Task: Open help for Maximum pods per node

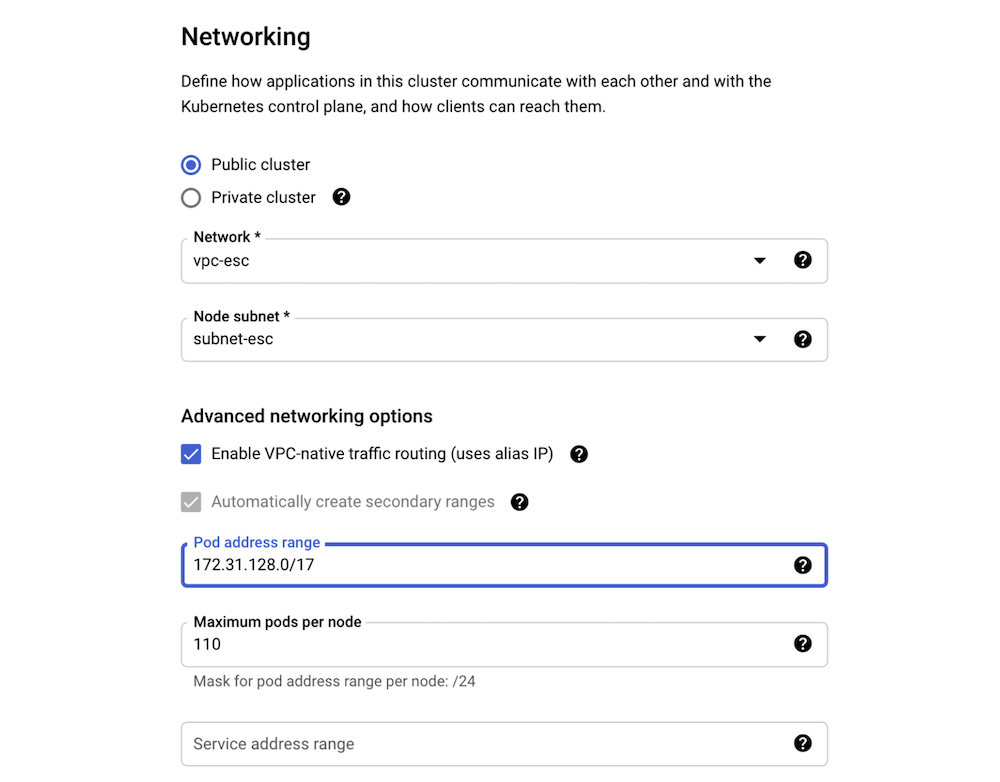Action: coord(803,644)
